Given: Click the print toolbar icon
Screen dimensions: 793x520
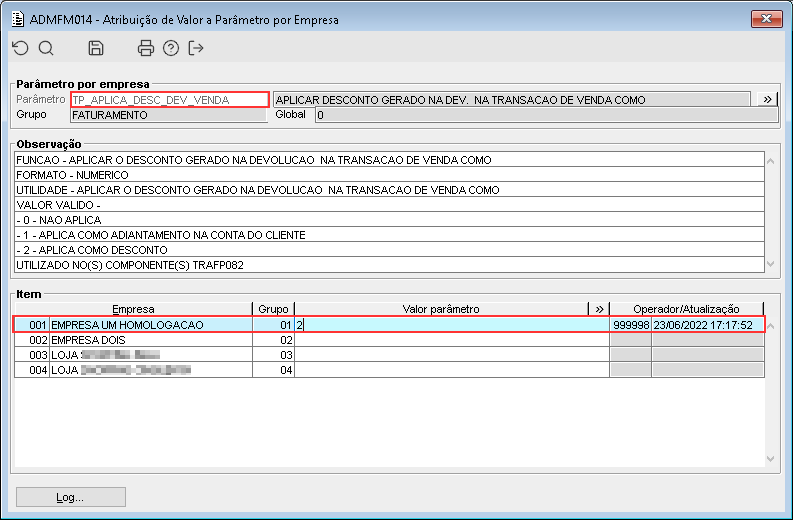Looking at the screenshot, I should [x=146, y=48].
